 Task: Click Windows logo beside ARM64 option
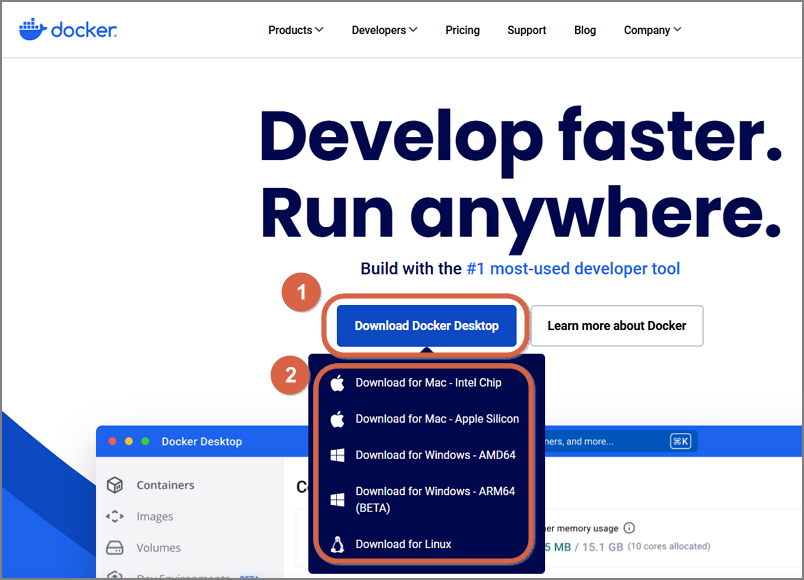(337, 499)
